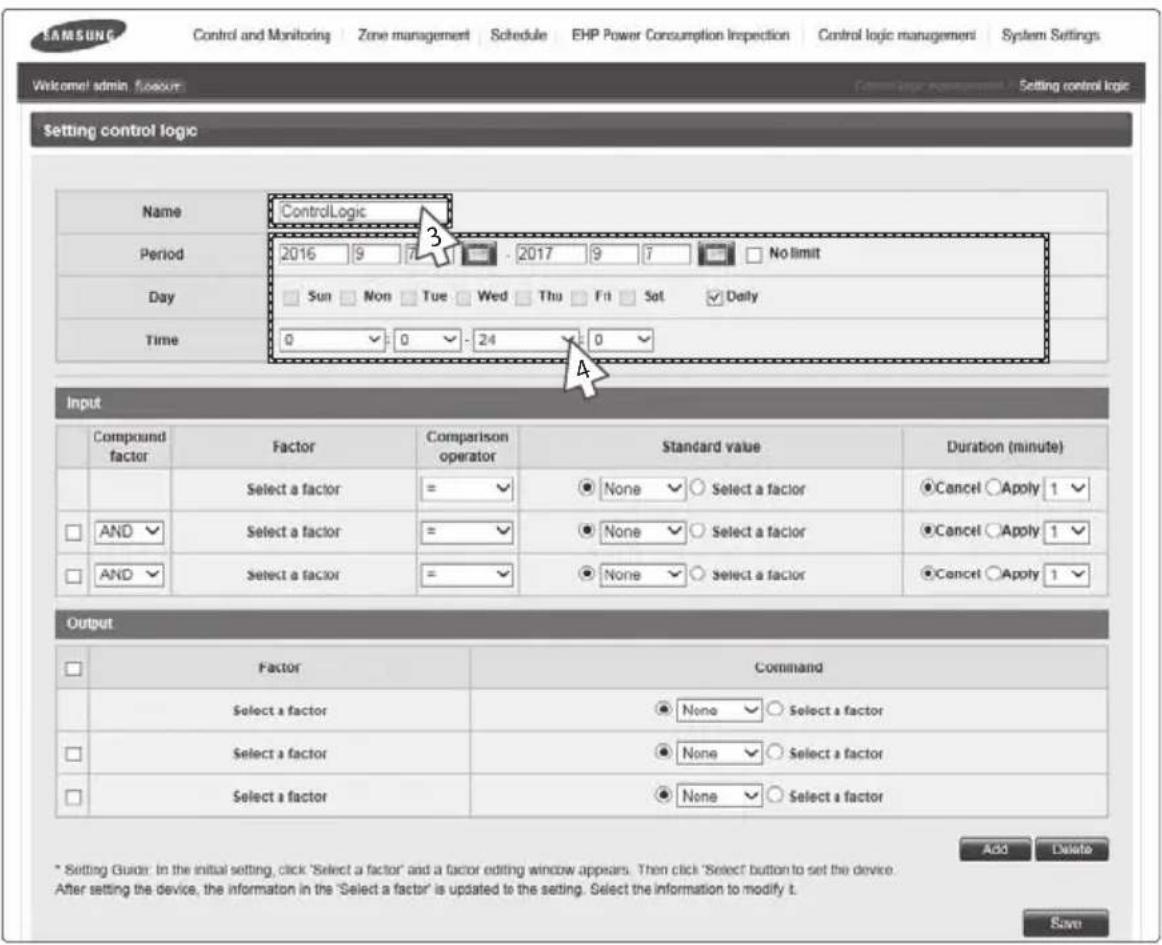This screenshot has height=945, width=1162.
Task: Open the end hour dropdown showing 24
Action: pyautogui.click(x=525, y=340)
